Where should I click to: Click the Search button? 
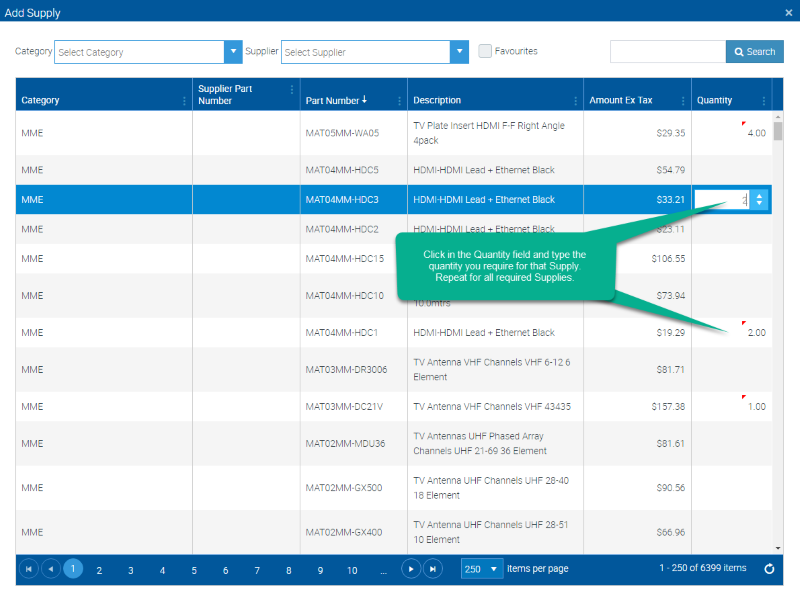click(x=755, y=52)
